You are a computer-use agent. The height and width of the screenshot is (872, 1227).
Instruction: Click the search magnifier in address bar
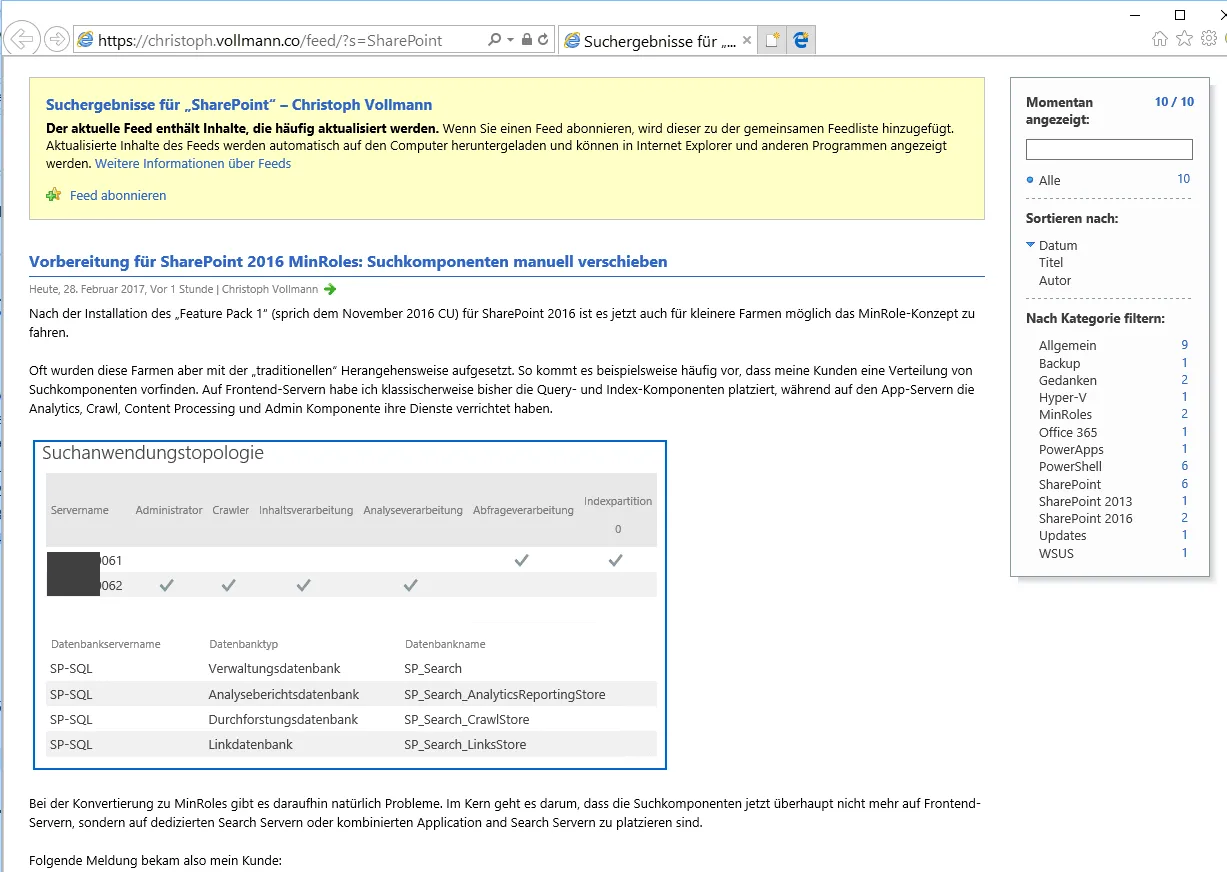494,40
